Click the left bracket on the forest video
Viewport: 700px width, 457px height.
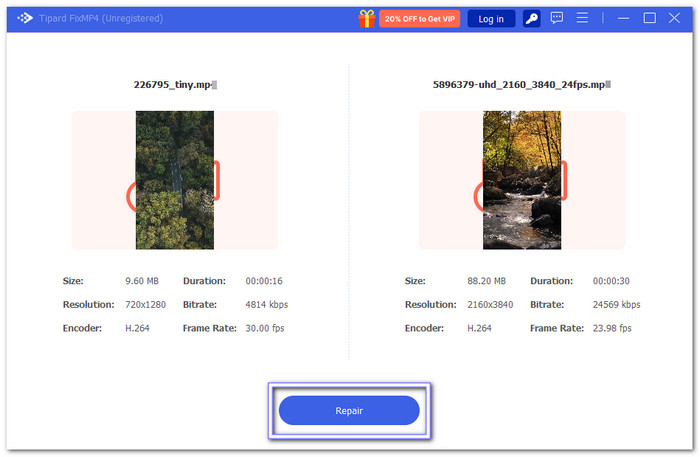(130, 196)
